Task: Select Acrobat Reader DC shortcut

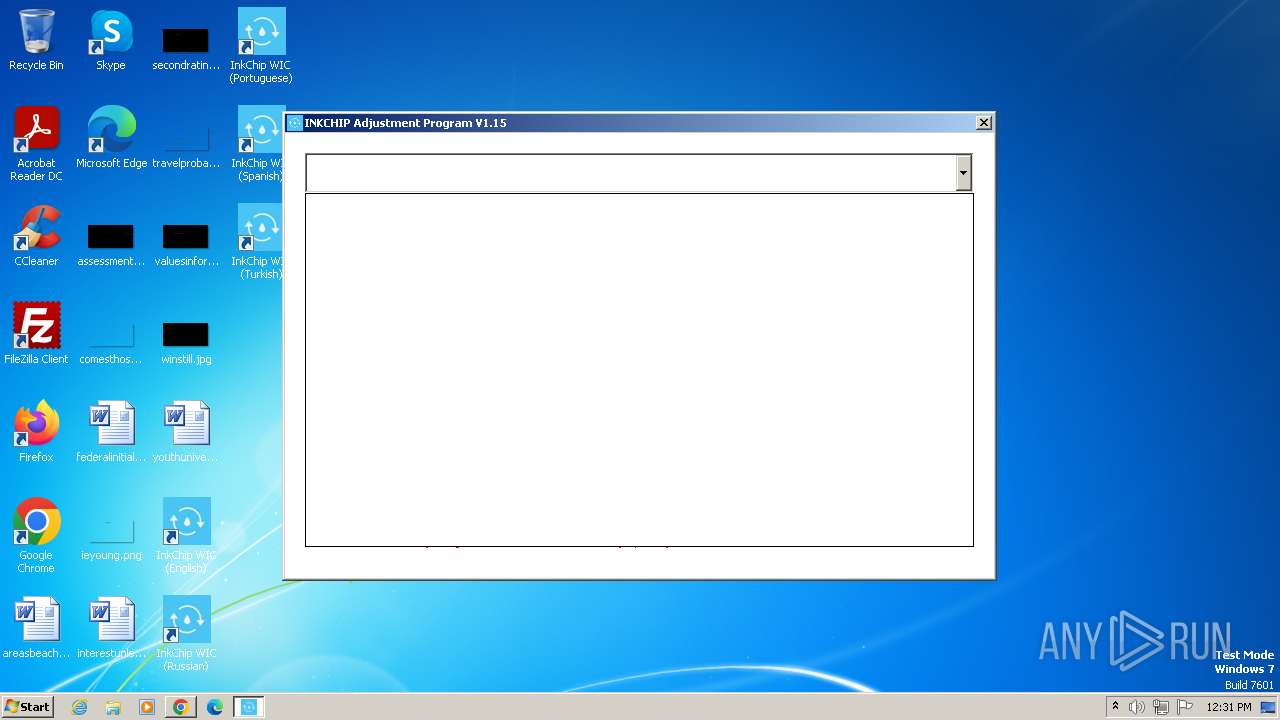Action: point(36,144)
